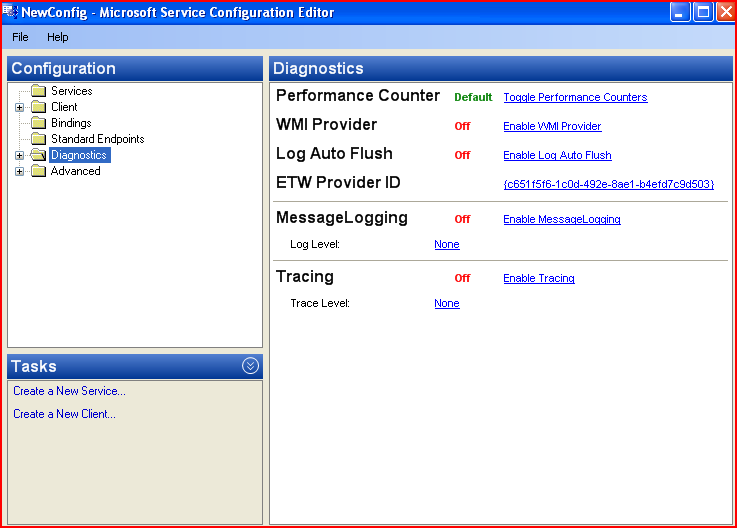Image resolution: width=737 pixels, height=528 pixels.
Task: Click Enable Log Auto Flush link
Action: point(557,155)
